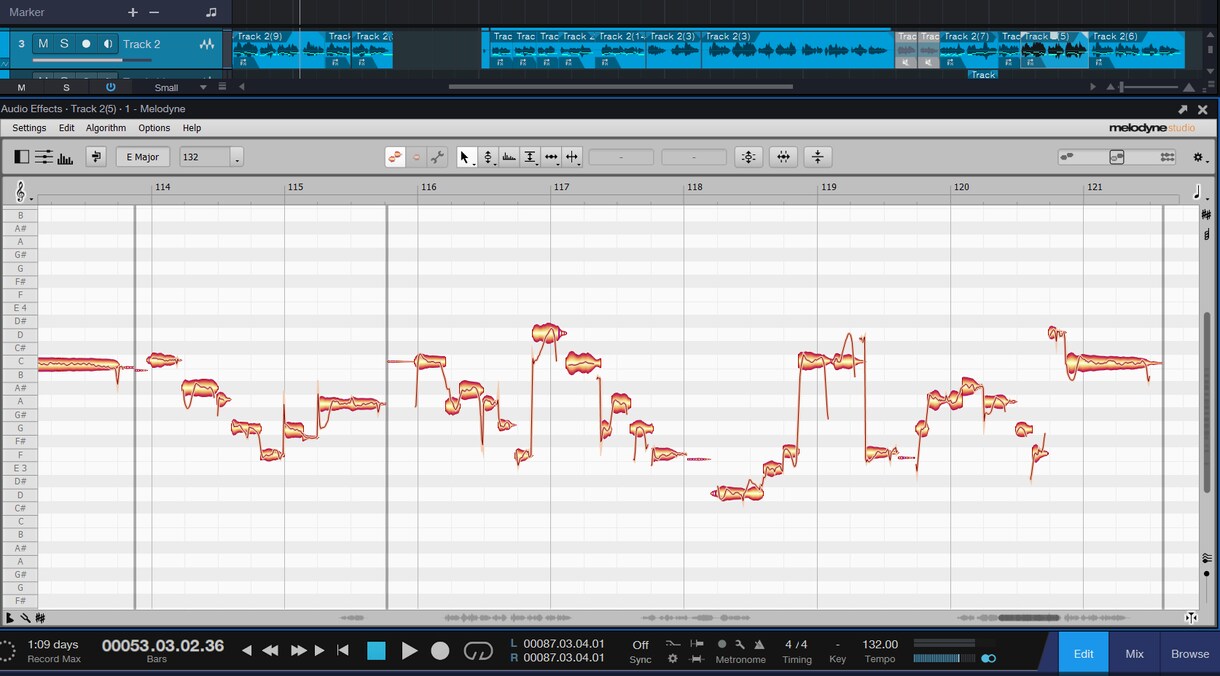Toggle input monitoring on Track 2
The width and height of the screenshot is (1220, 676).
(107, 44)
